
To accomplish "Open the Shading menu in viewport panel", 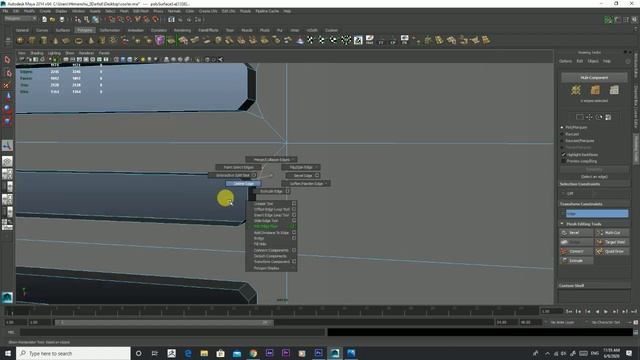I will [x=36, y=53].
